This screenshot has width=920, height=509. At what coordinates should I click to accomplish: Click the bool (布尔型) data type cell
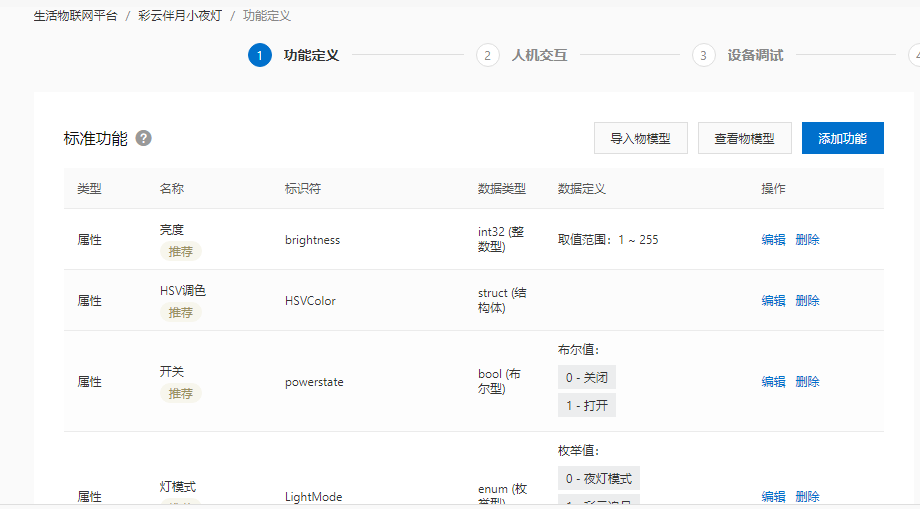point(499,381)
